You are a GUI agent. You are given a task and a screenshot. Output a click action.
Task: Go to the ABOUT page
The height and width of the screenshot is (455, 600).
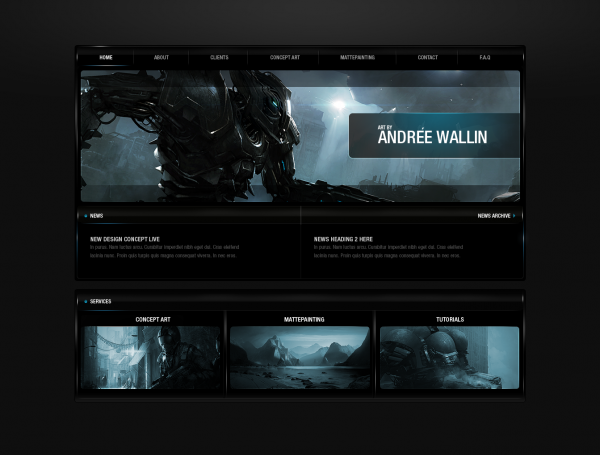click(161, 57)
